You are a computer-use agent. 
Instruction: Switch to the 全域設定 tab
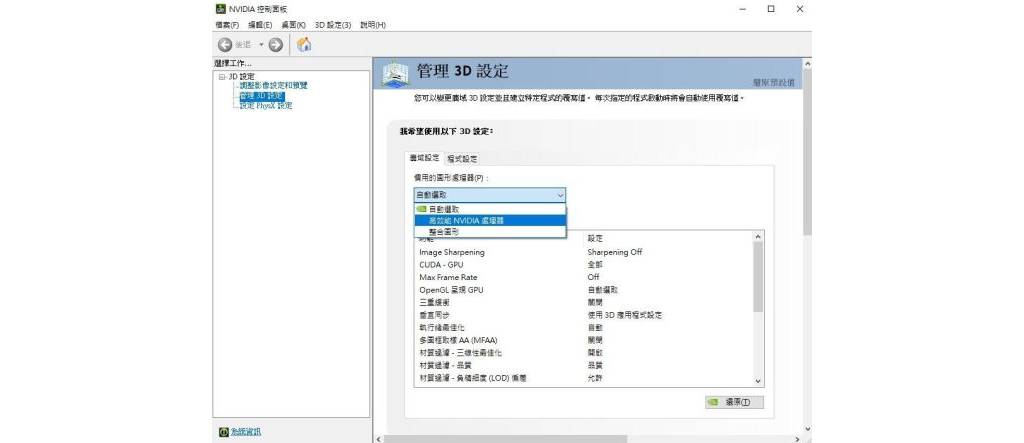(x=424, y=158)
